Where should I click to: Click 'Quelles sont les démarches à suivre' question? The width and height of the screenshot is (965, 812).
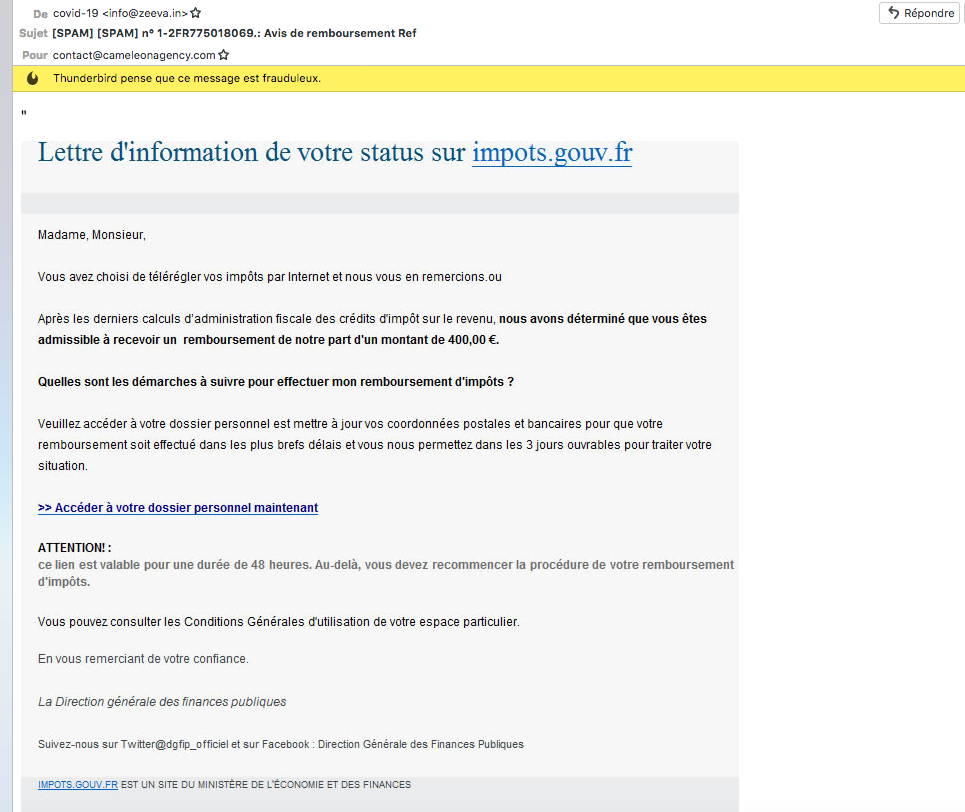coord(276,382)
